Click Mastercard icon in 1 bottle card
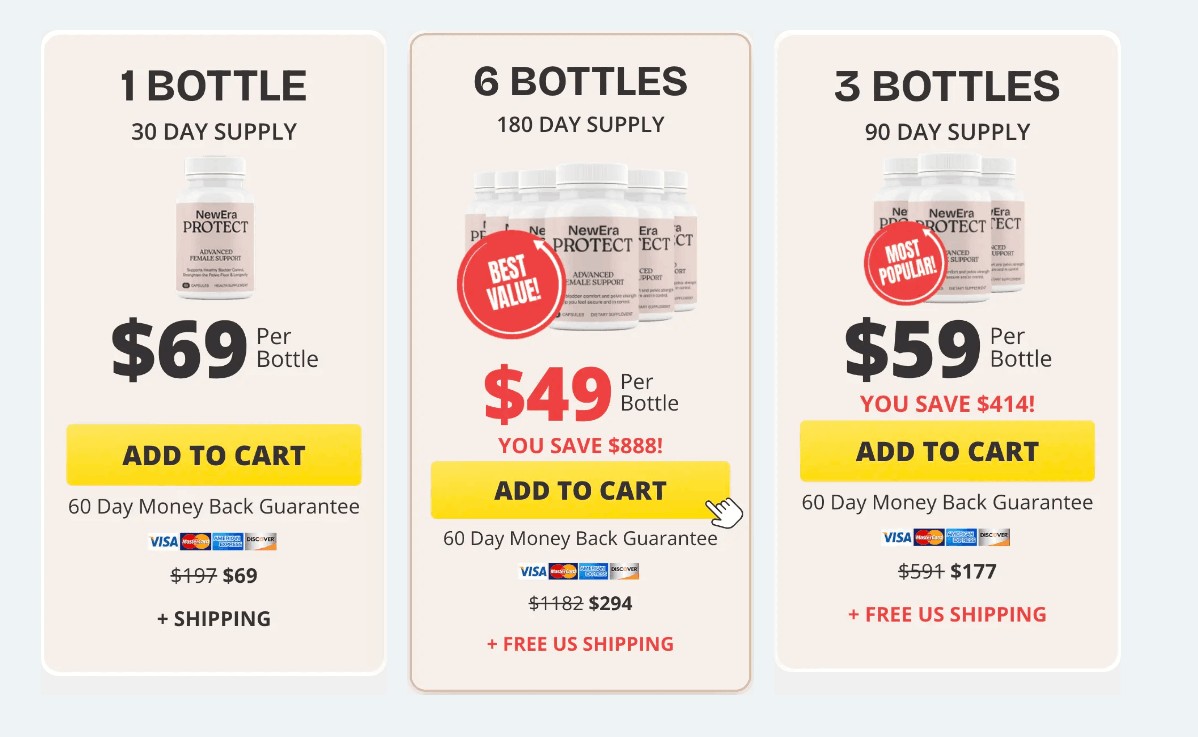1198x737 pixels. [195, 541]
